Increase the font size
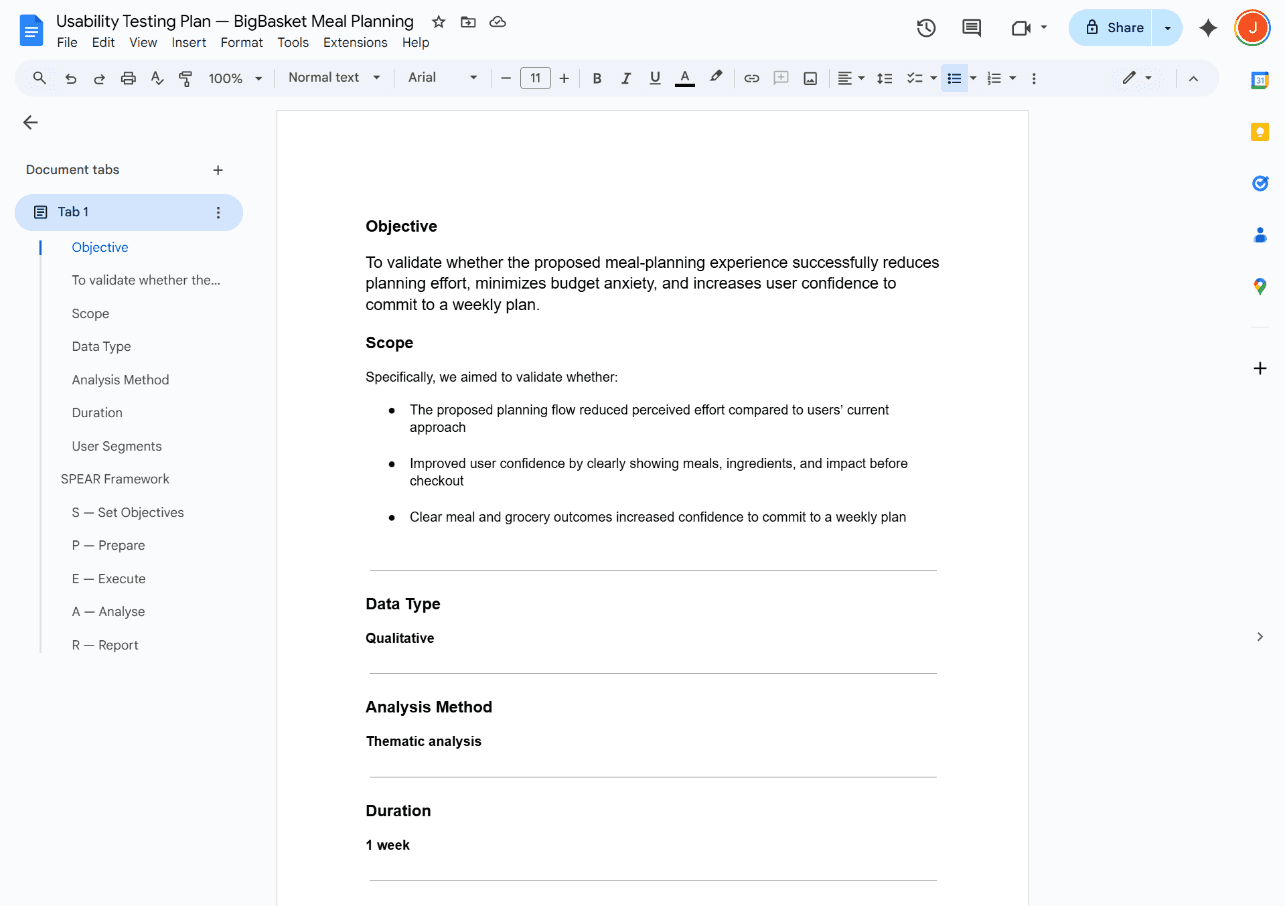This screenshot has height=906, width=1285. coord(564,78)
